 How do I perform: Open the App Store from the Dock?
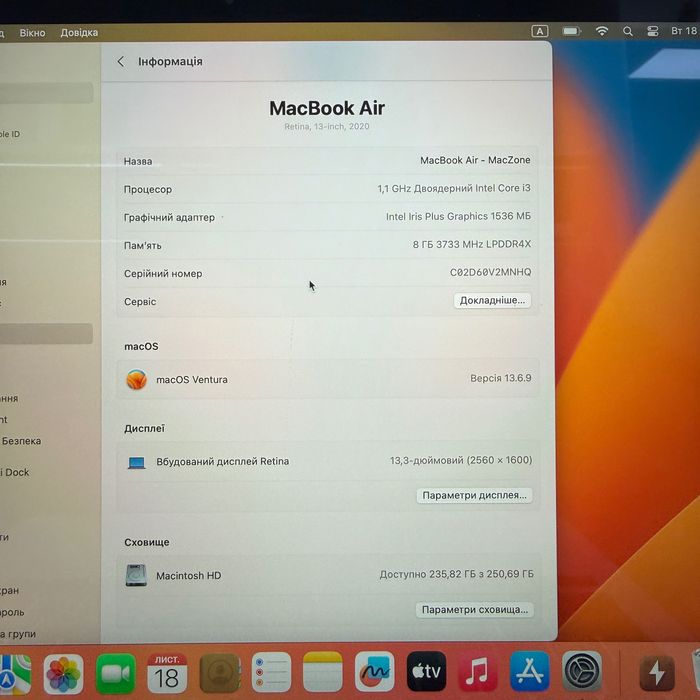(529, 671)
